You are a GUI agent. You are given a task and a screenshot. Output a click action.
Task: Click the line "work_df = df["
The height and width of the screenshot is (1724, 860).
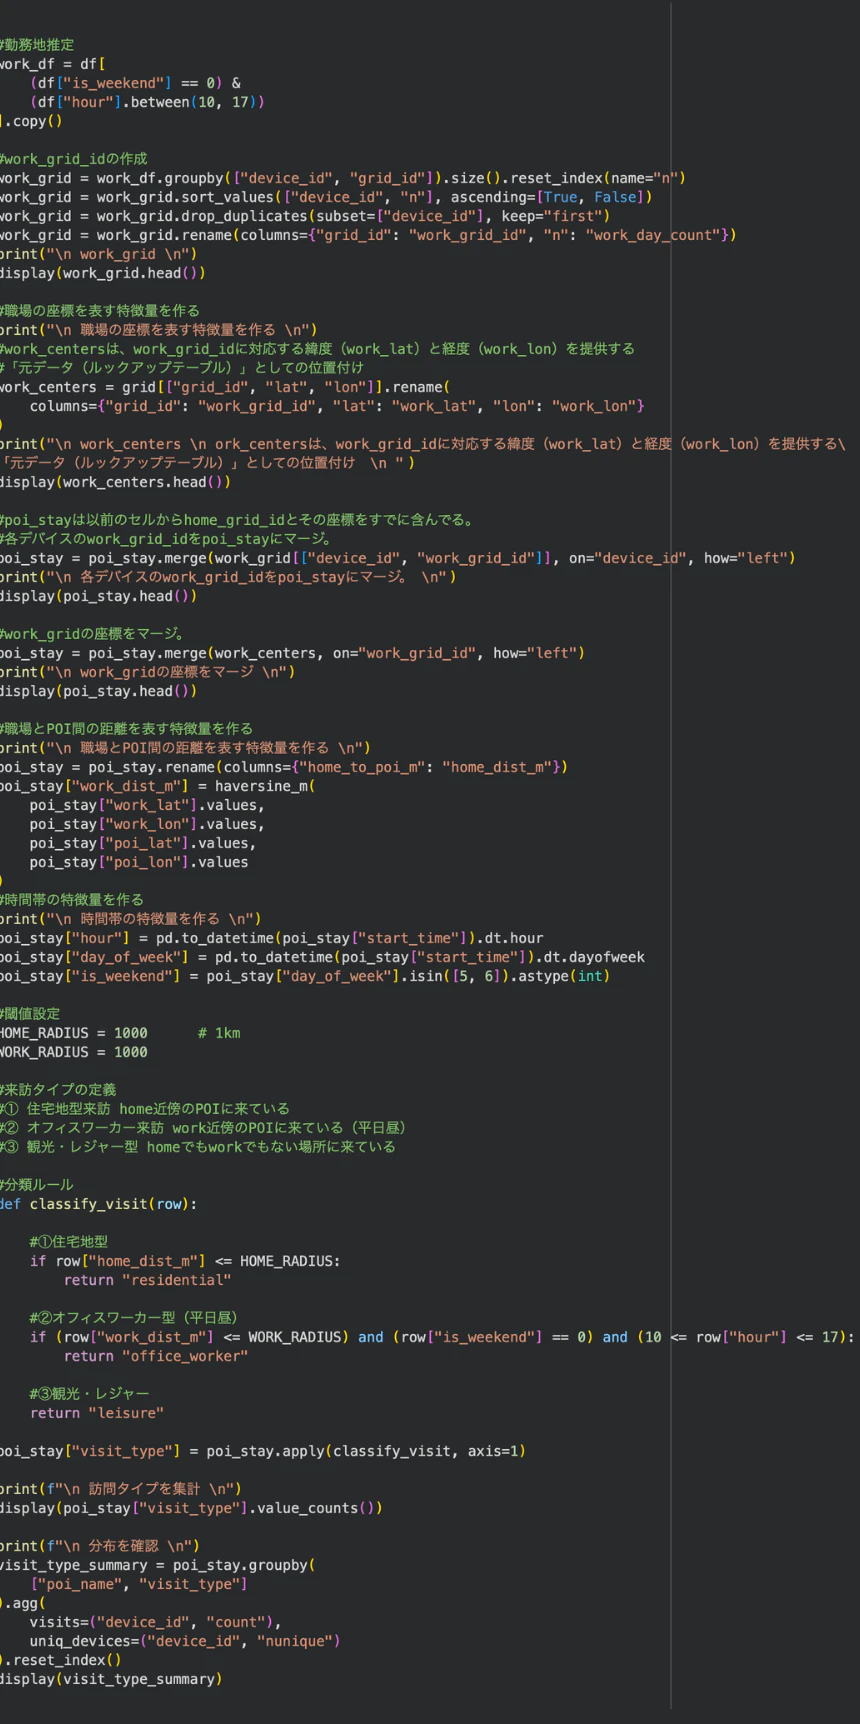tap(52, 64)
